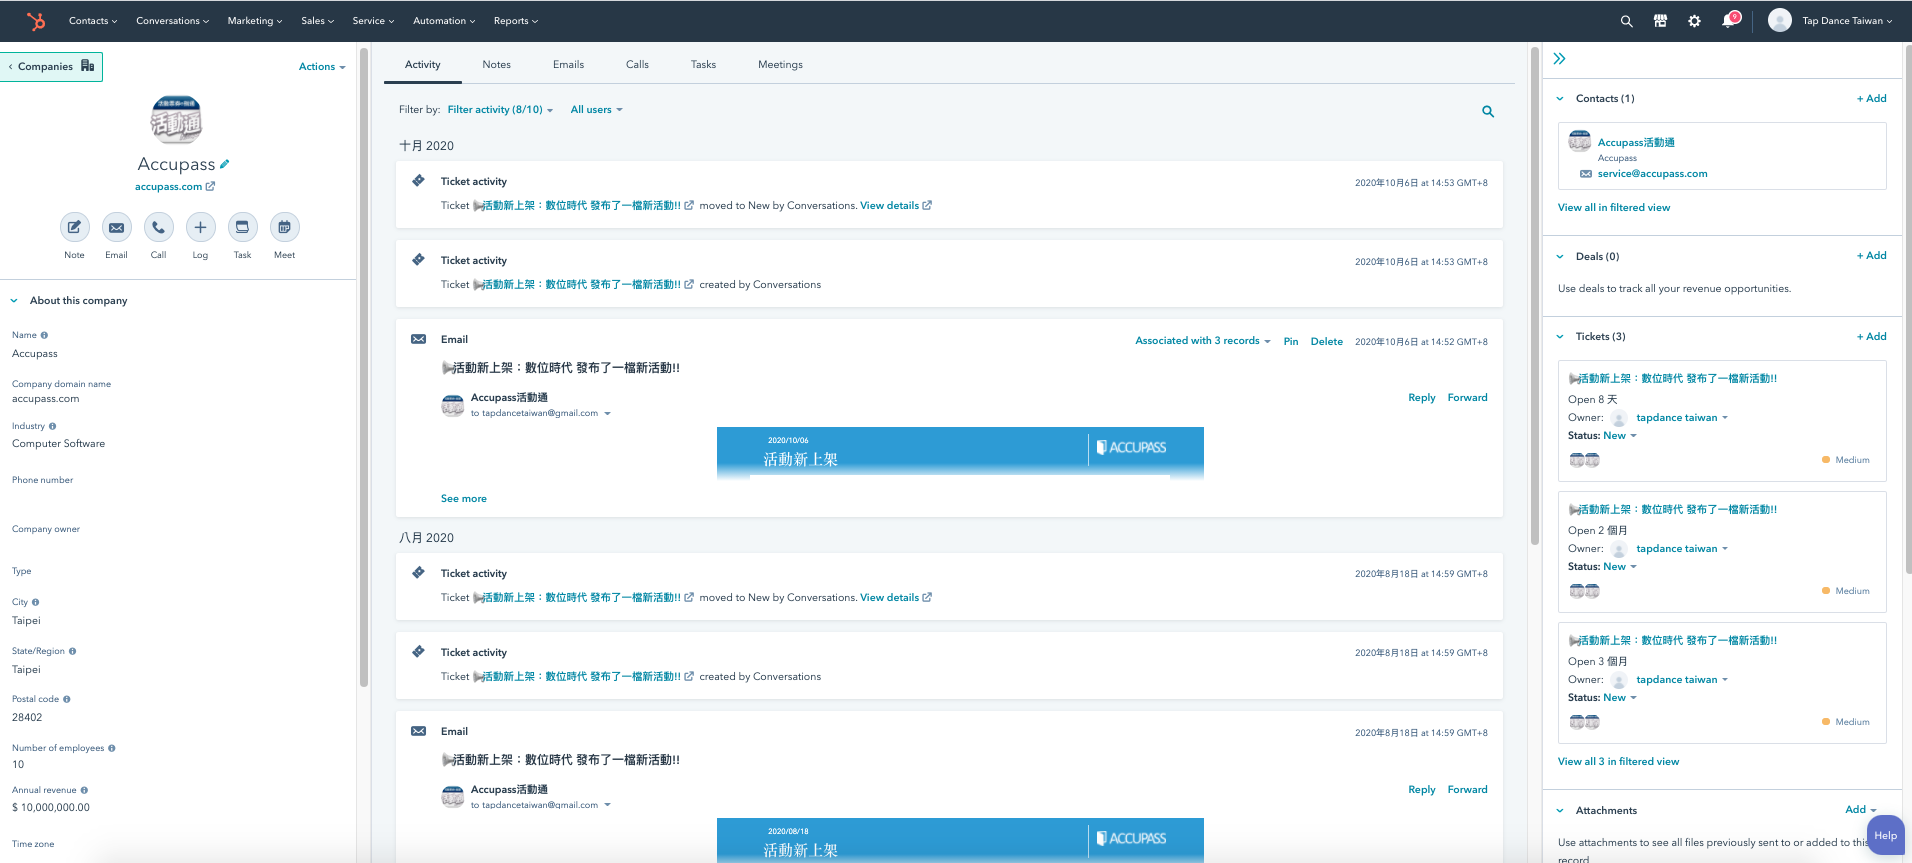The image size is (1912, 863).
Task: Open the notifications bell
Action: click(1728, 21)
